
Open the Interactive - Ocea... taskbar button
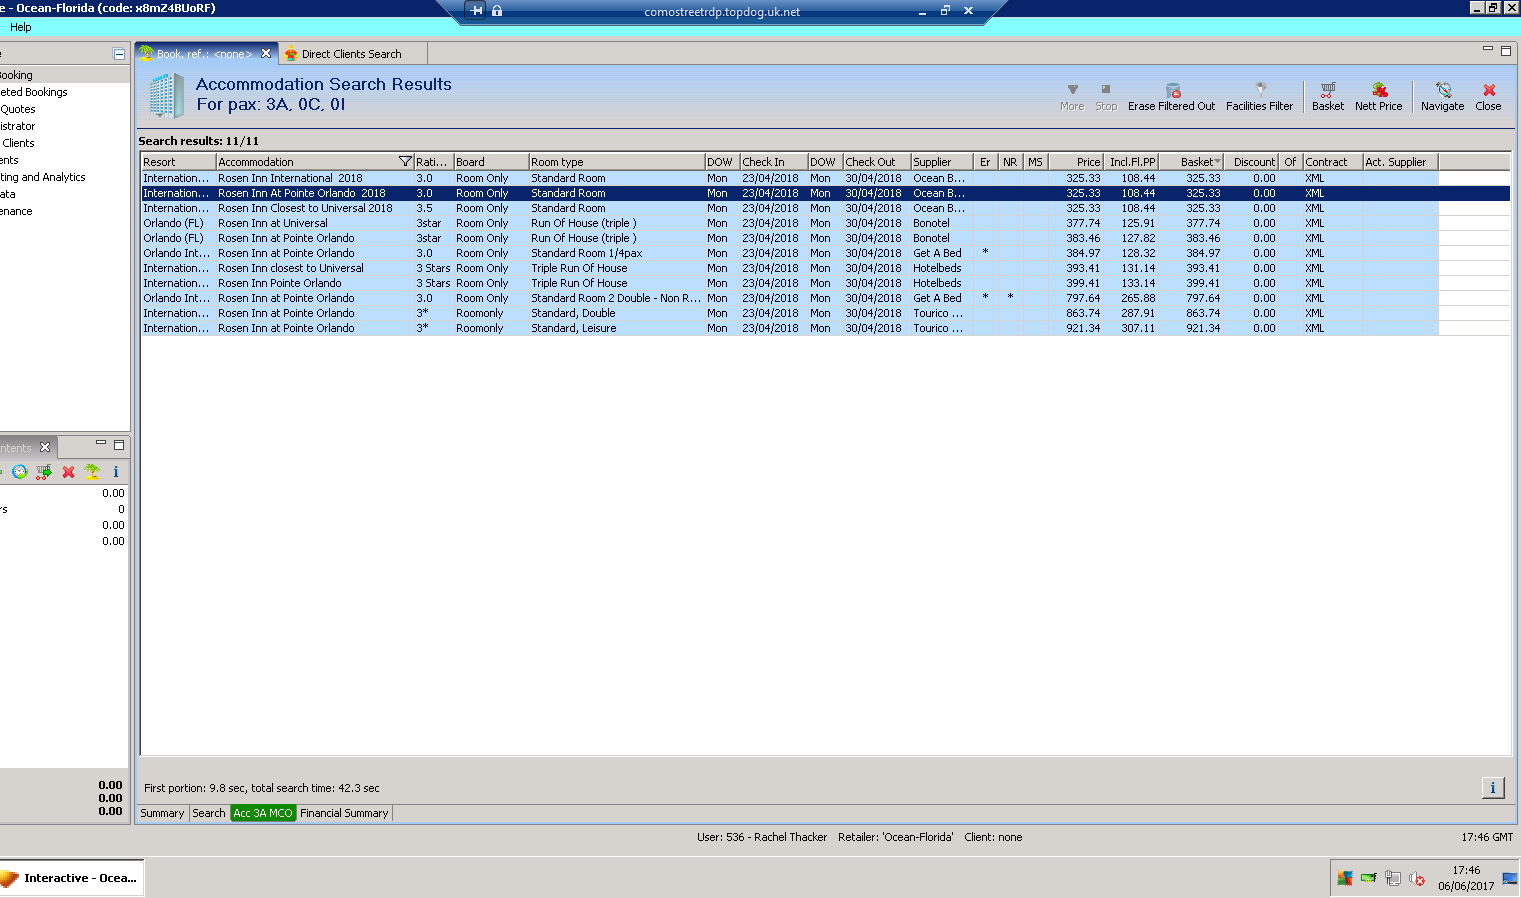(71, 878)
